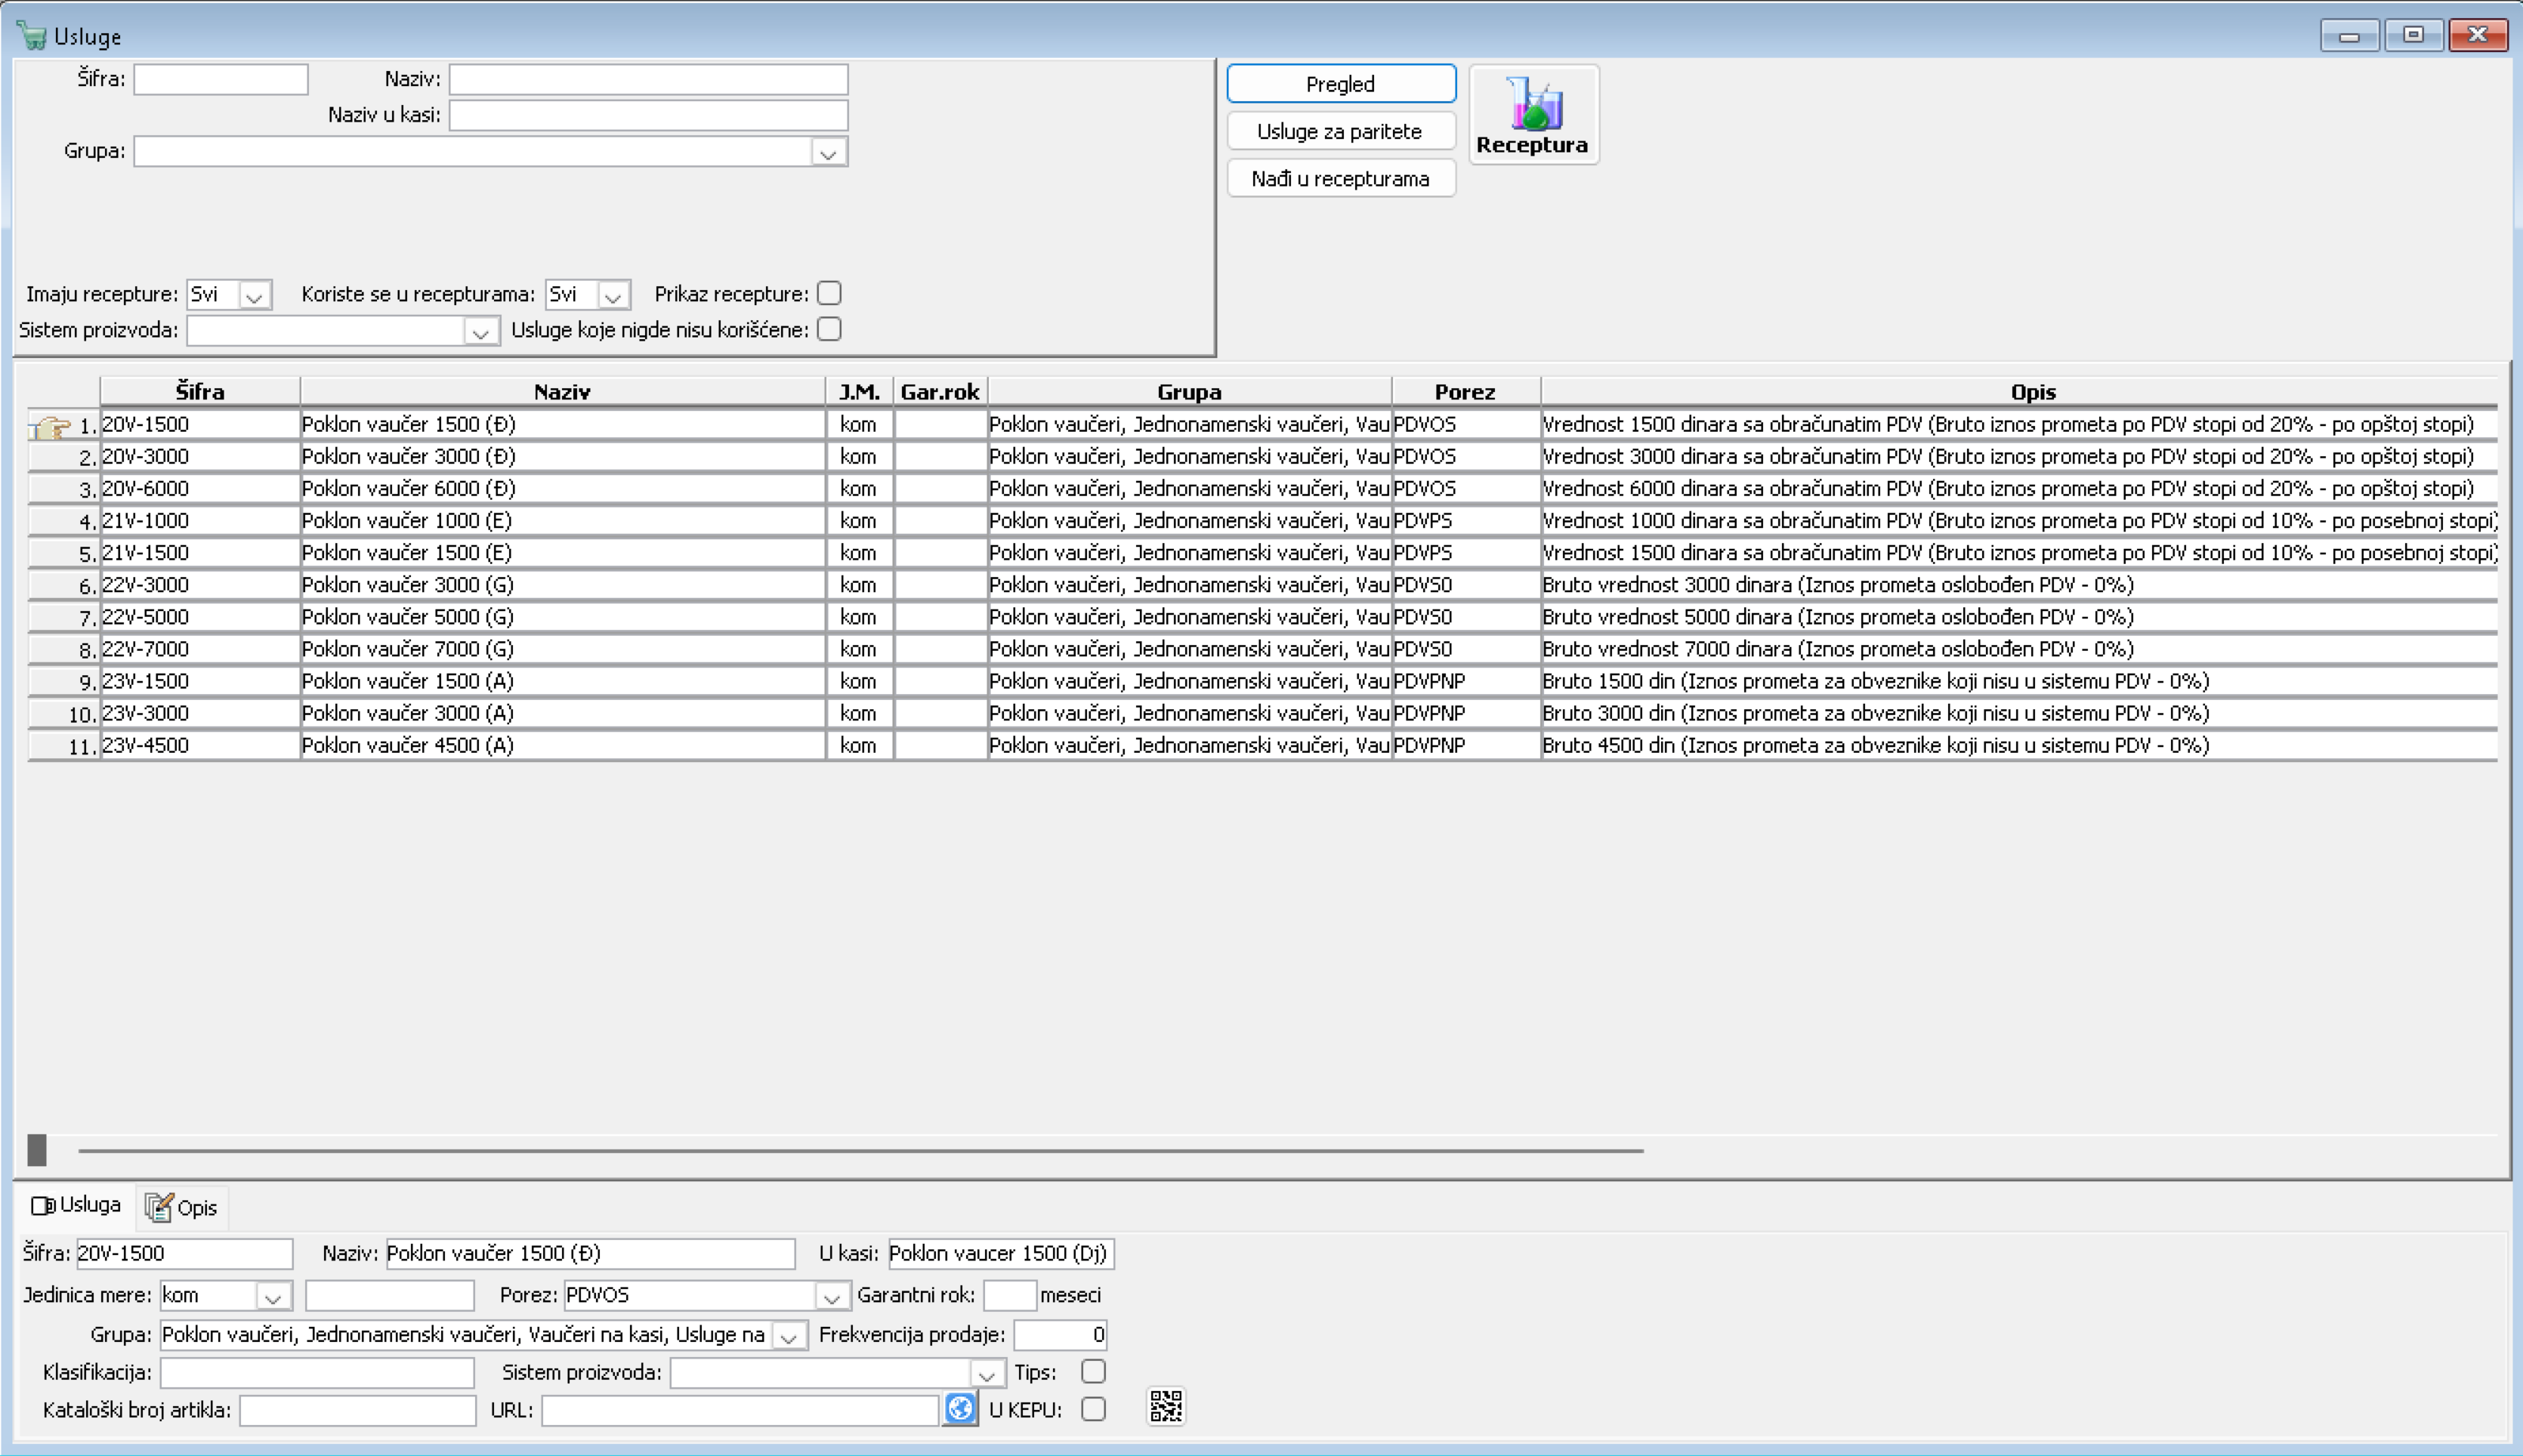Image resolution: width=2523 pixels, height=1456 pixels.
Task: Click the Usluga tab icon
Action: (42, 1205)
